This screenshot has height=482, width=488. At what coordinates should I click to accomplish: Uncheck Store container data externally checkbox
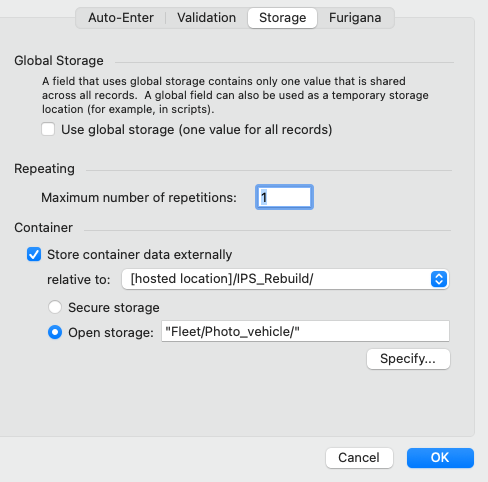(34, 255)
